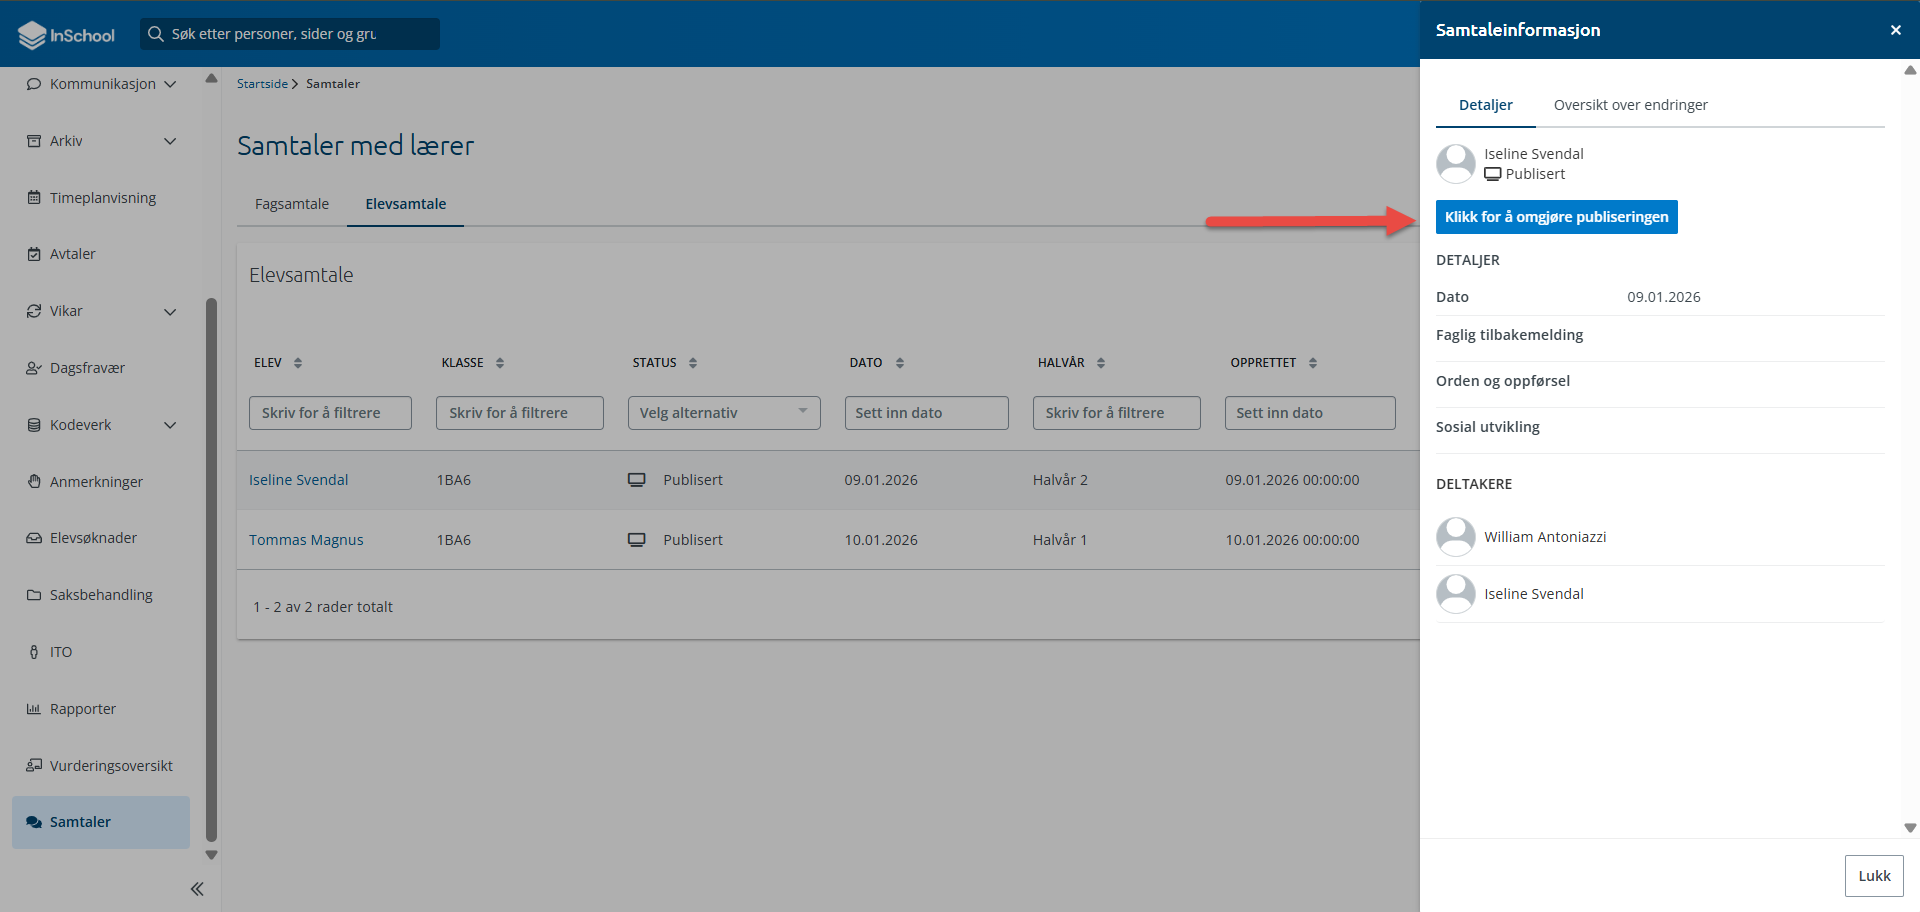Screen dimensions: 1920x912
Task: Click the ITO sidebar icon
Action: point(34,652)
